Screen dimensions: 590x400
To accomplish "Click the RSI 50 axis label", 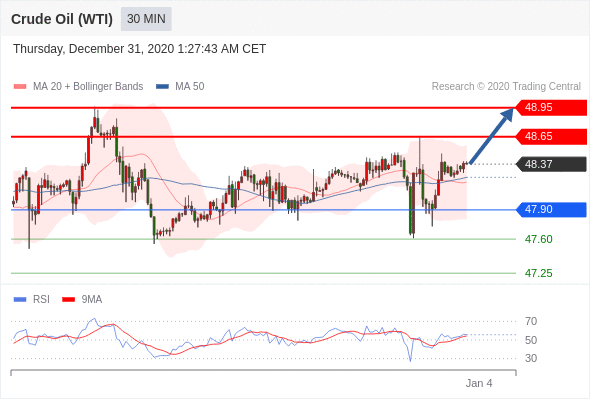I will (531, 340).
